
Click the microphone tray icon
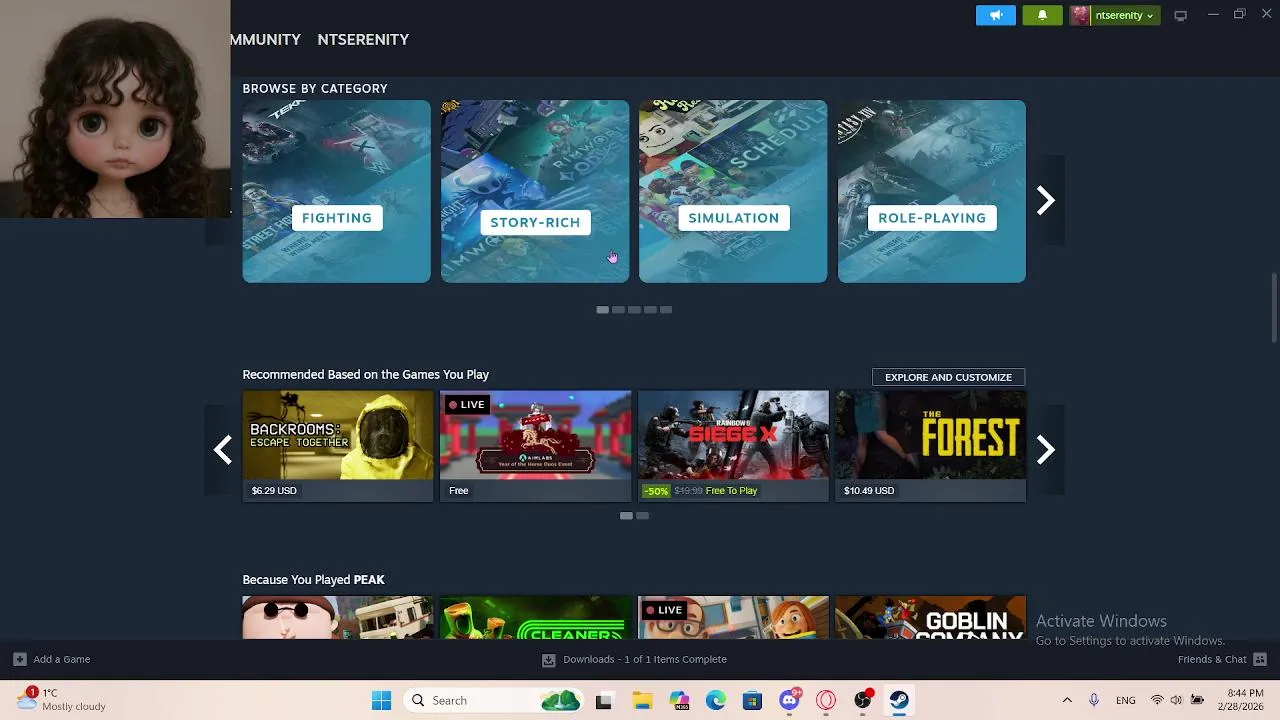tap(1094, 700)
